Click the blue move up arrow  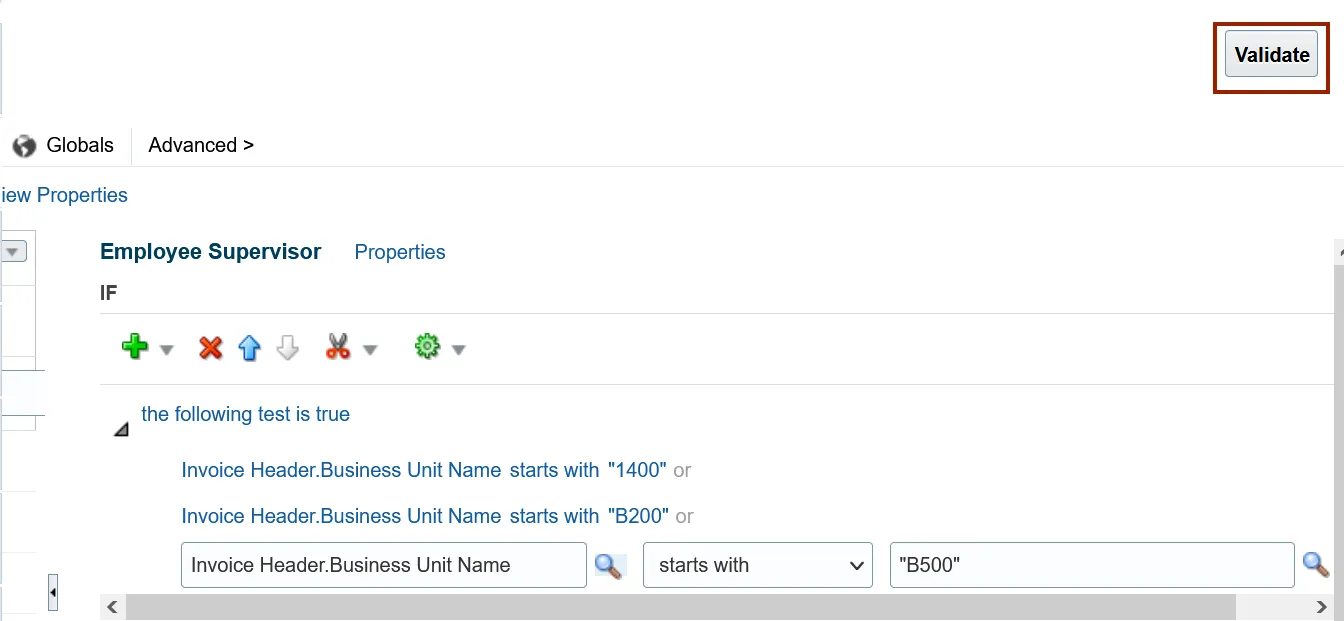point(249,348)
